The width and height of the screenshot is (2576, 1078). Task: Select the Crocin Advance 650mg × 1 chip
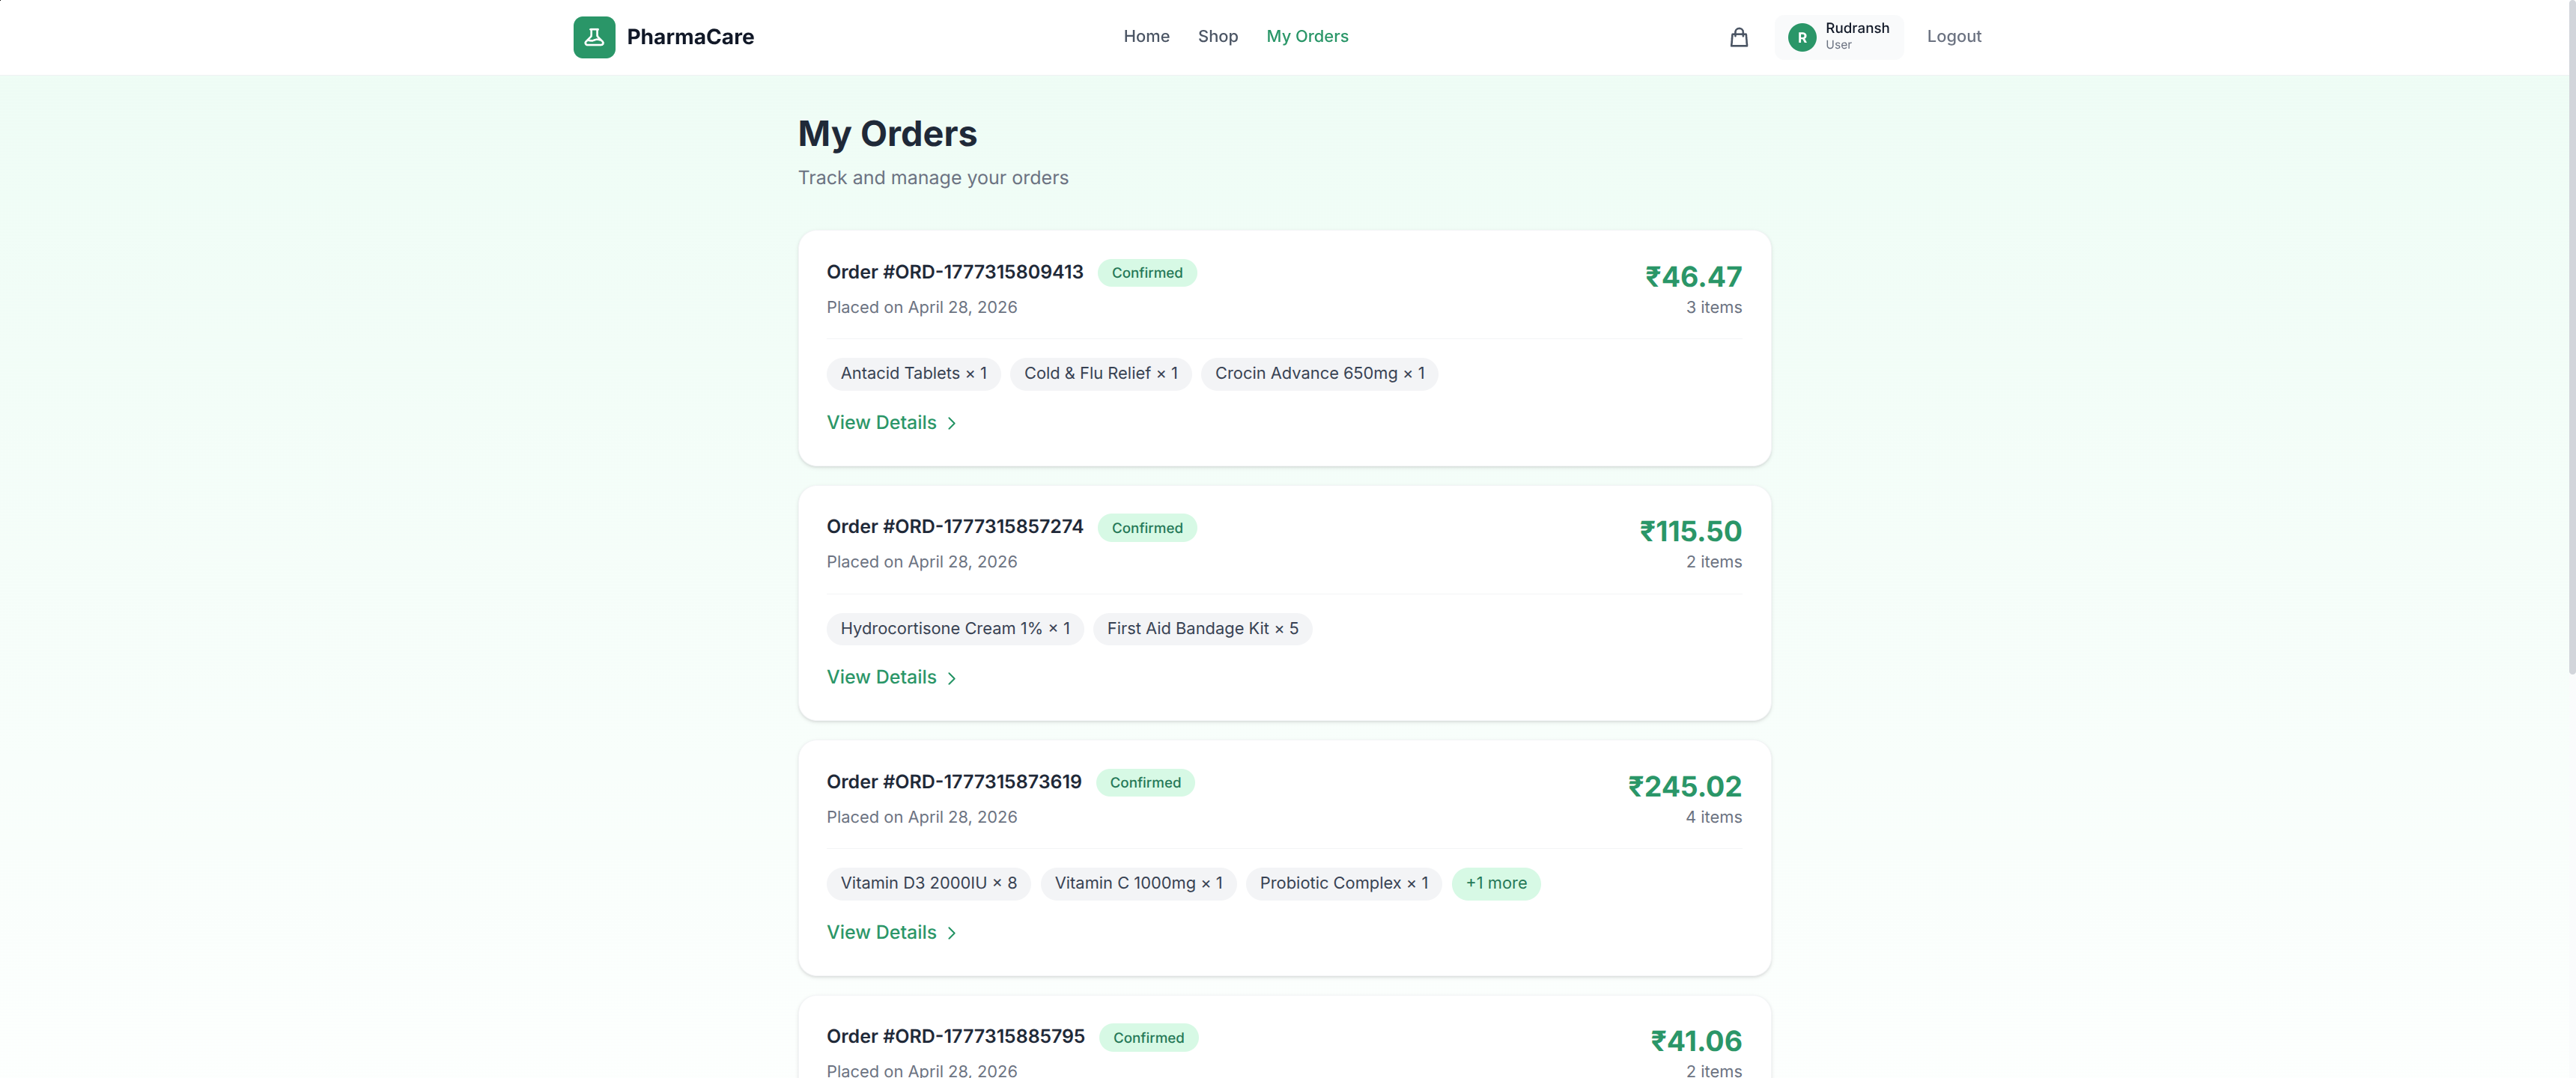pos(1319,374)
